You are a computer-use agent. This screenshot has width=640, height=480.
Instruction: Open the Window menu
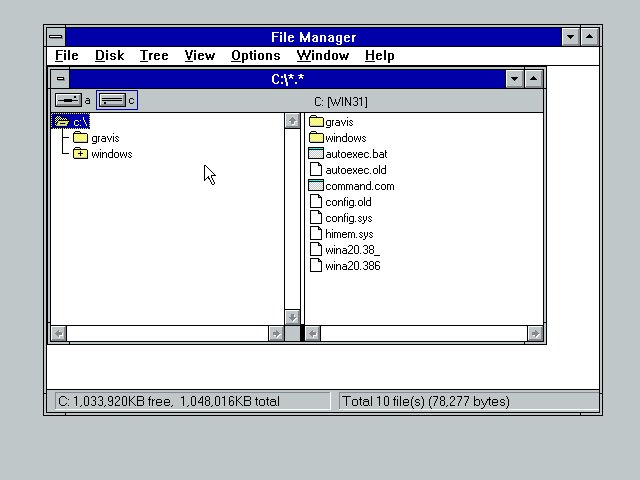[322, 56]
